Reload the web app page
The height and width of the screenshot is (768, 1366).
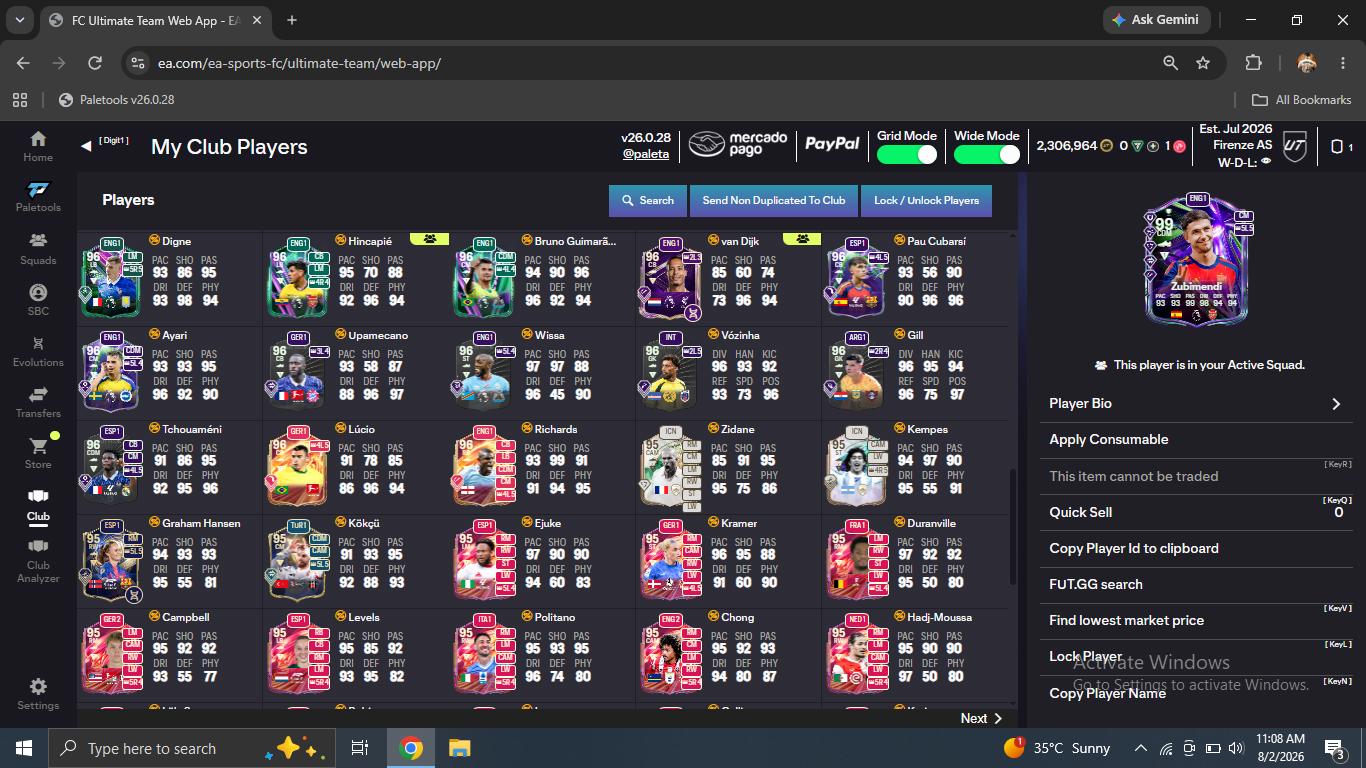[95, 63]
